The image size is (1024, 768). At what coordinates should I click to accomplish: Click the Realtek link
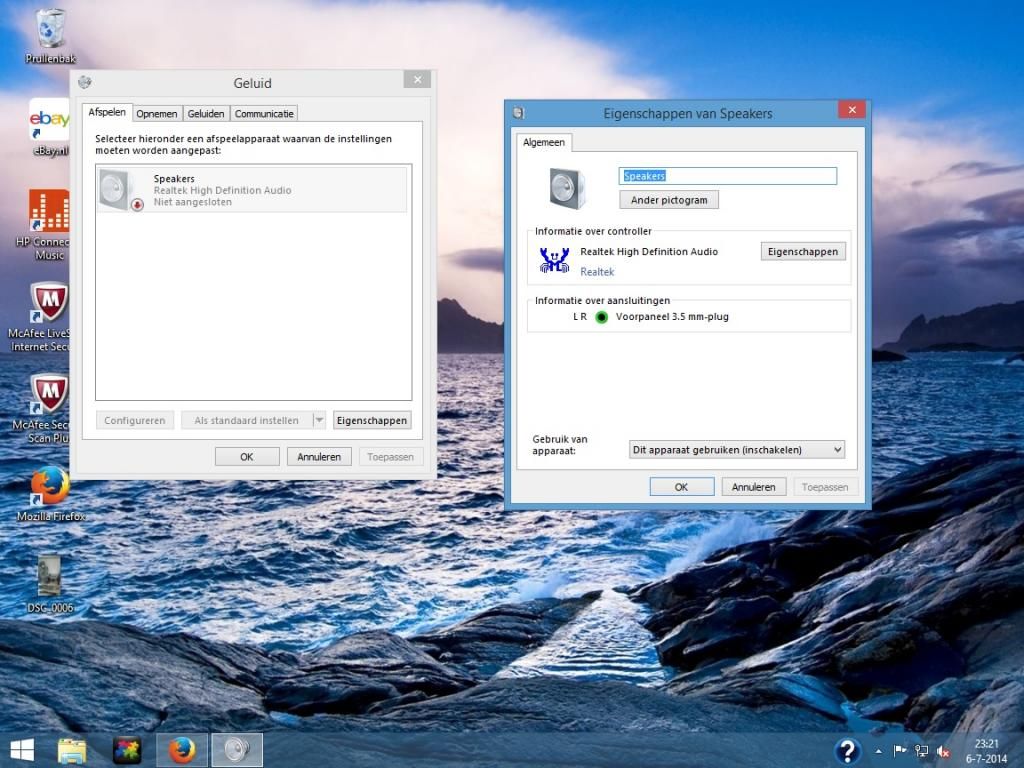tap(597, 272)
